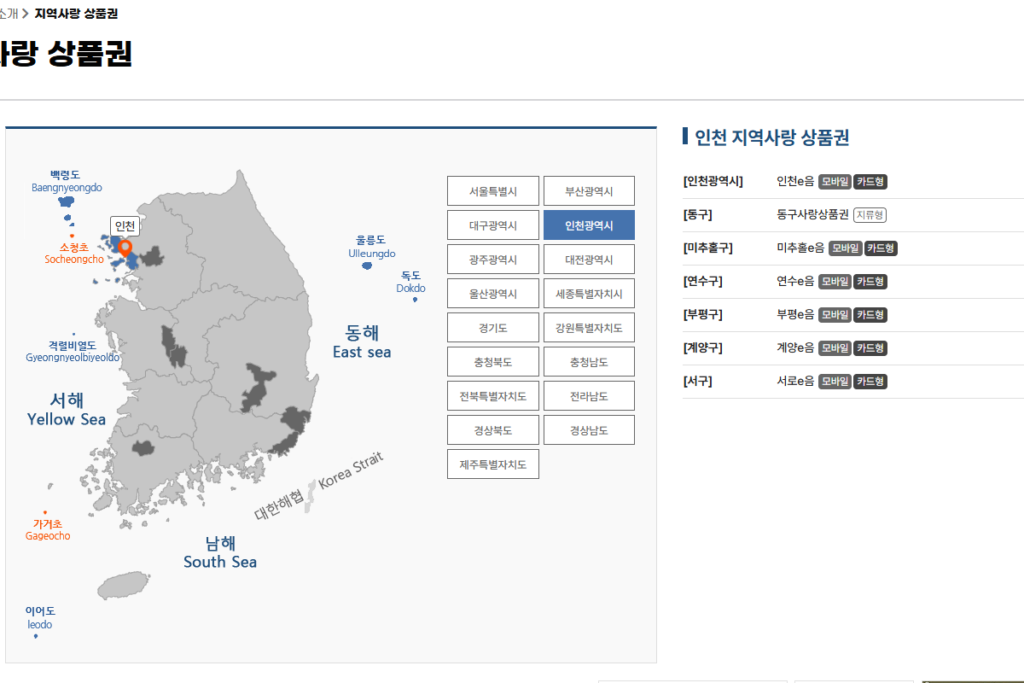Select the 세종특별자치시 button
Screen dimensions: 1024x683
pos(588,293)
